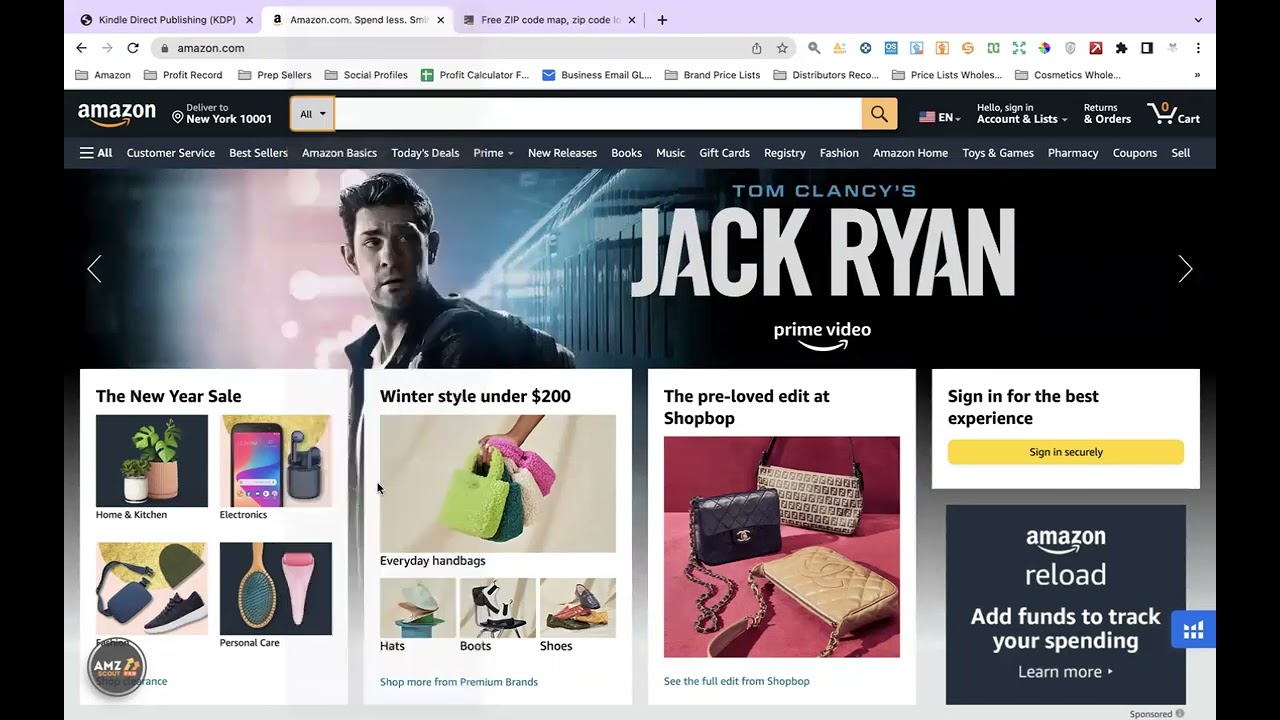Viewport: 1280px width, 720px height.
Task: Open See the full edit from Shopbop
Action: click(x=737, y=681)
